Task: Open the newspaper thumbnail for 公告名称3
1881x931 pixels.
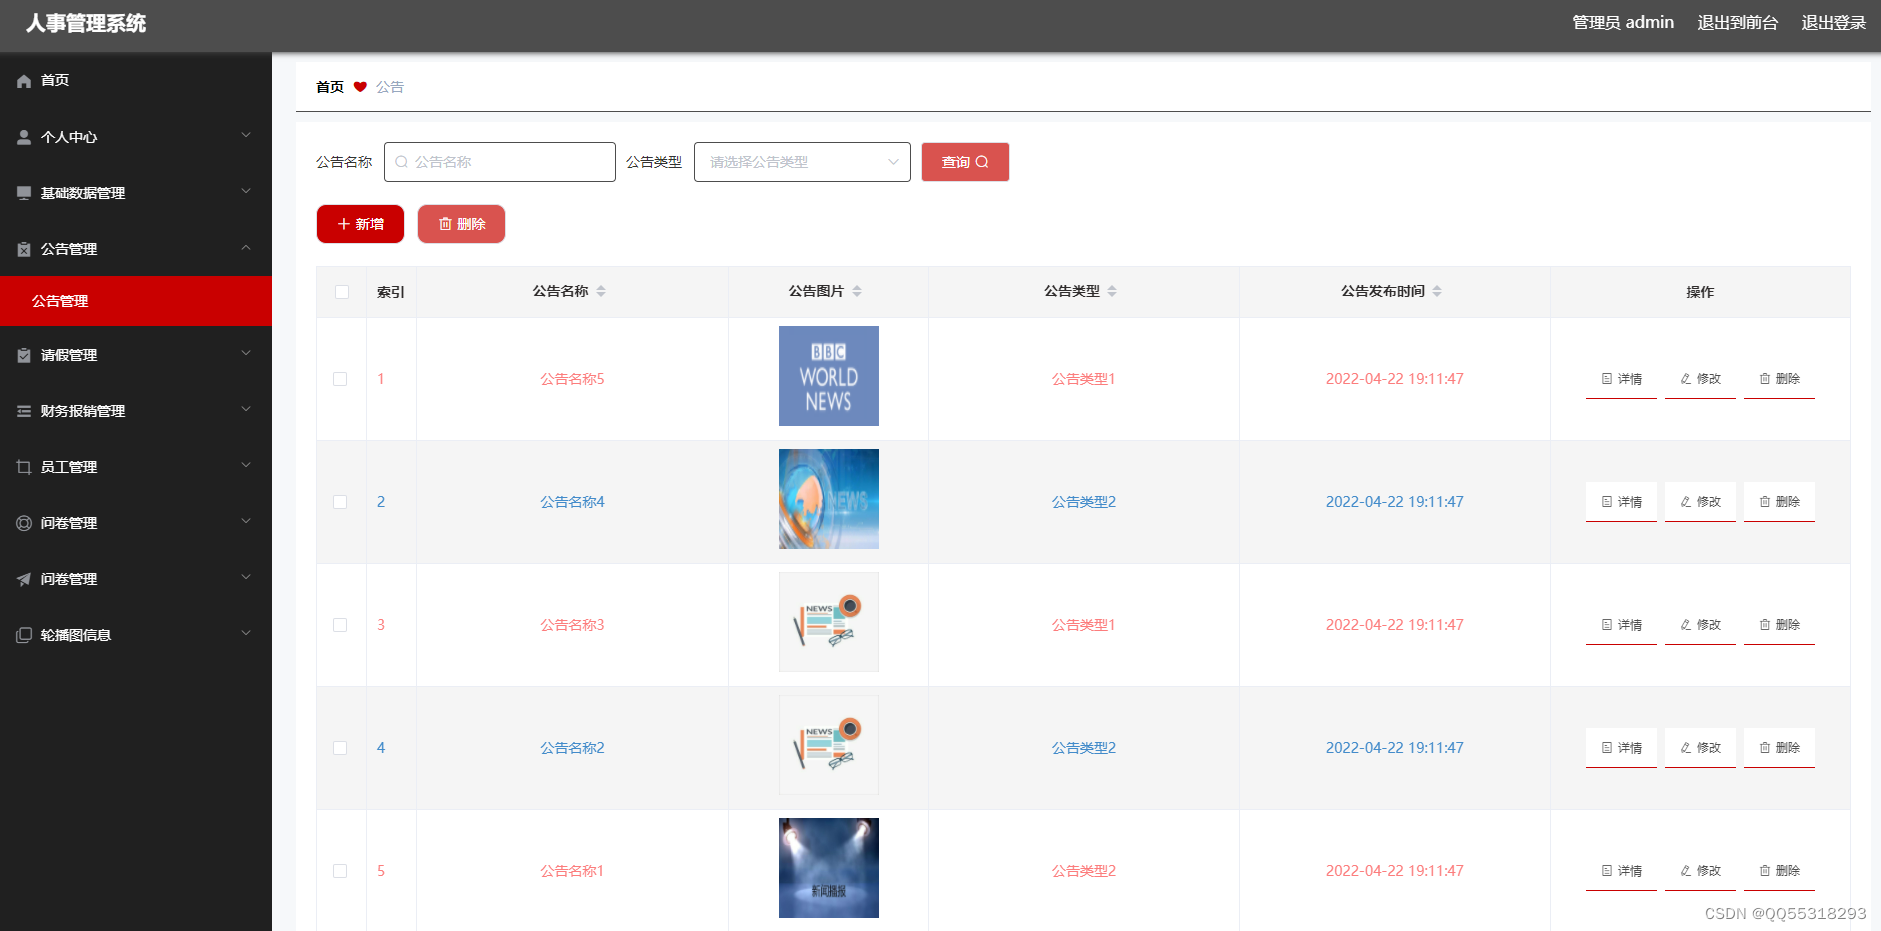Action: pyautogui.click(x=829, y=622)
